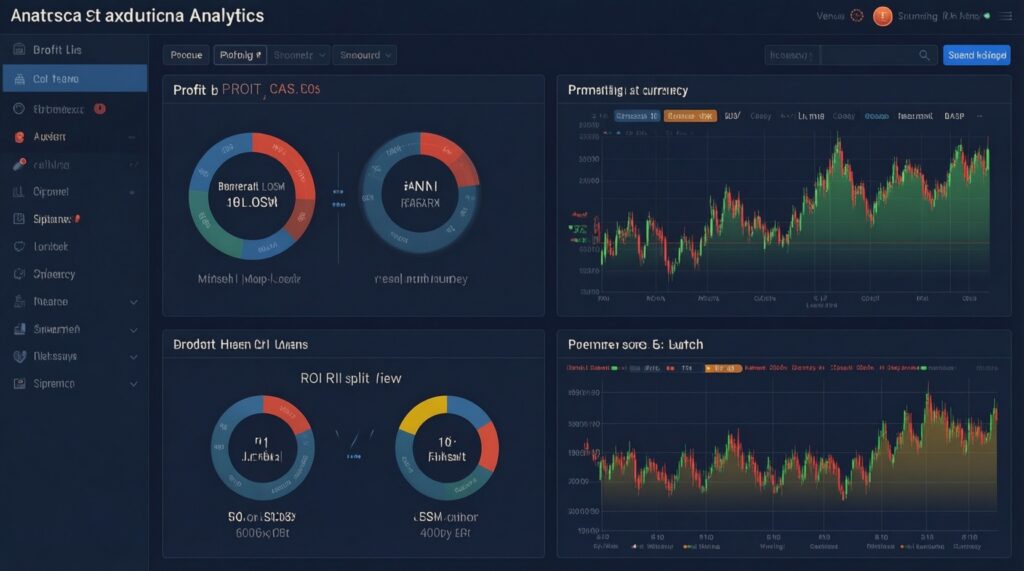Select the red Auden sidebar icon
1024x571 pixels.
pos(20,137)
